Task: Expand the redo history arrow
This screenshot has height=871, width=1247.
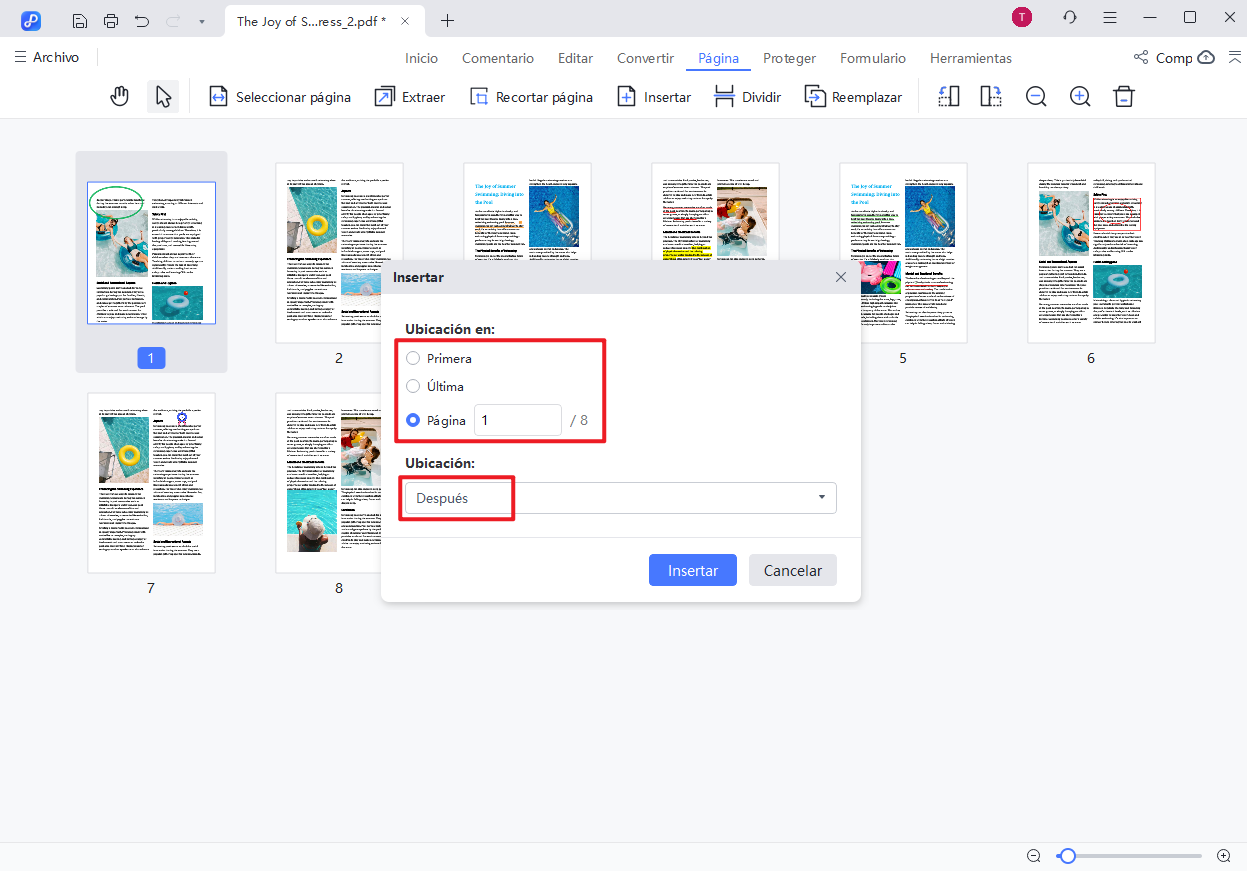Action: (x=201, y=20)
